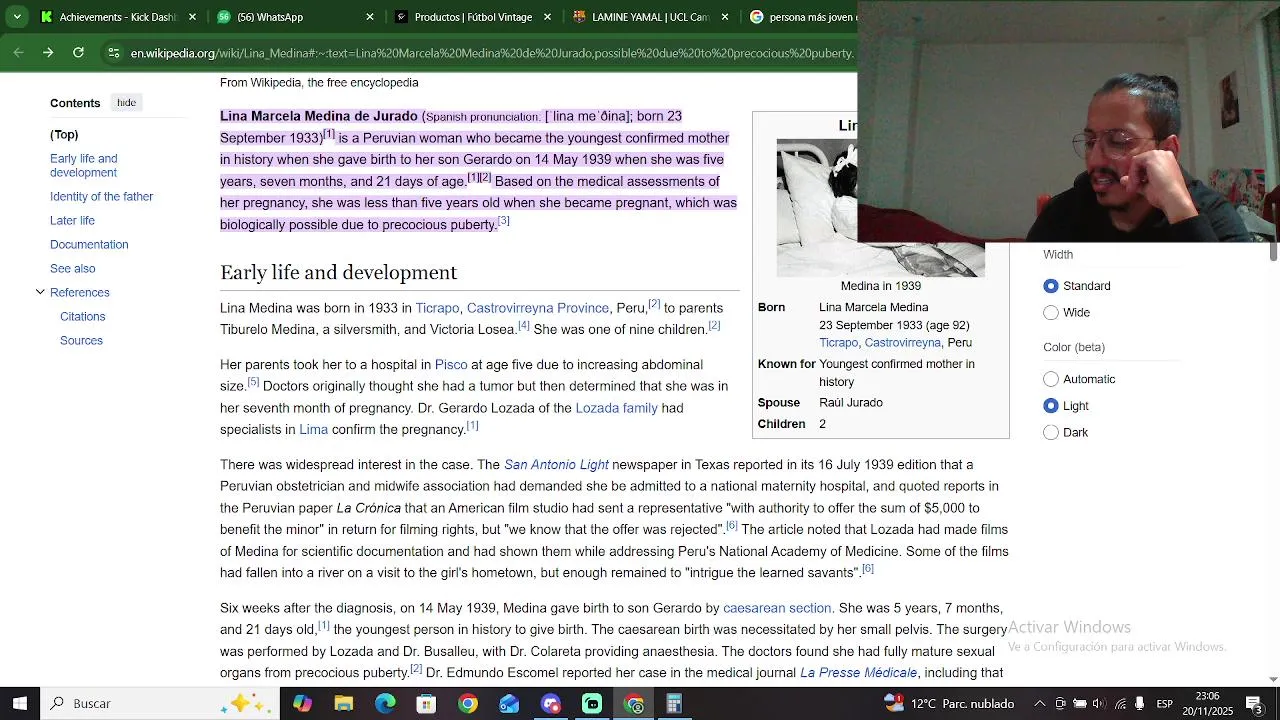Go back in browser history
Viewport: 1280px width, 720px height.
(19, 53)
